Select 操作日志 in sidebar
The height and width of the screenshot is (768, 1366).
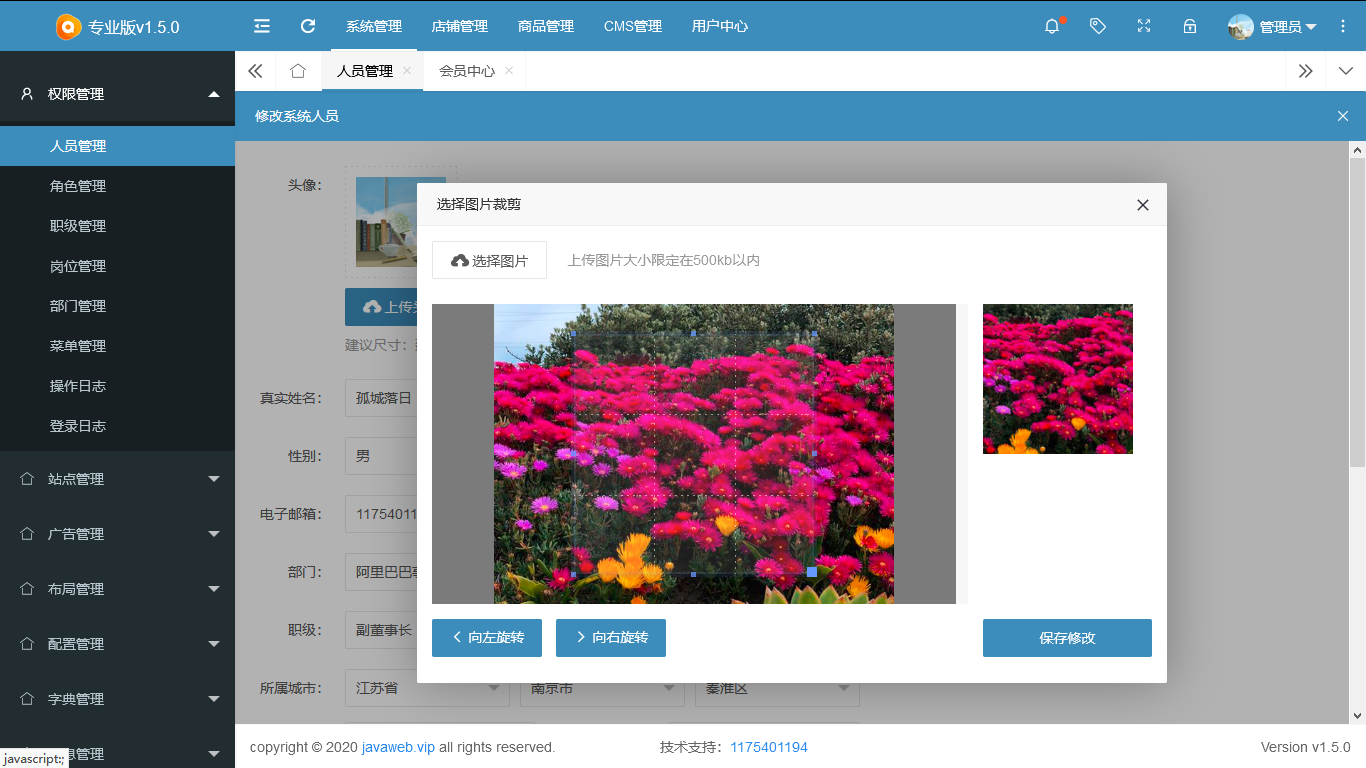tap(117, 386)
